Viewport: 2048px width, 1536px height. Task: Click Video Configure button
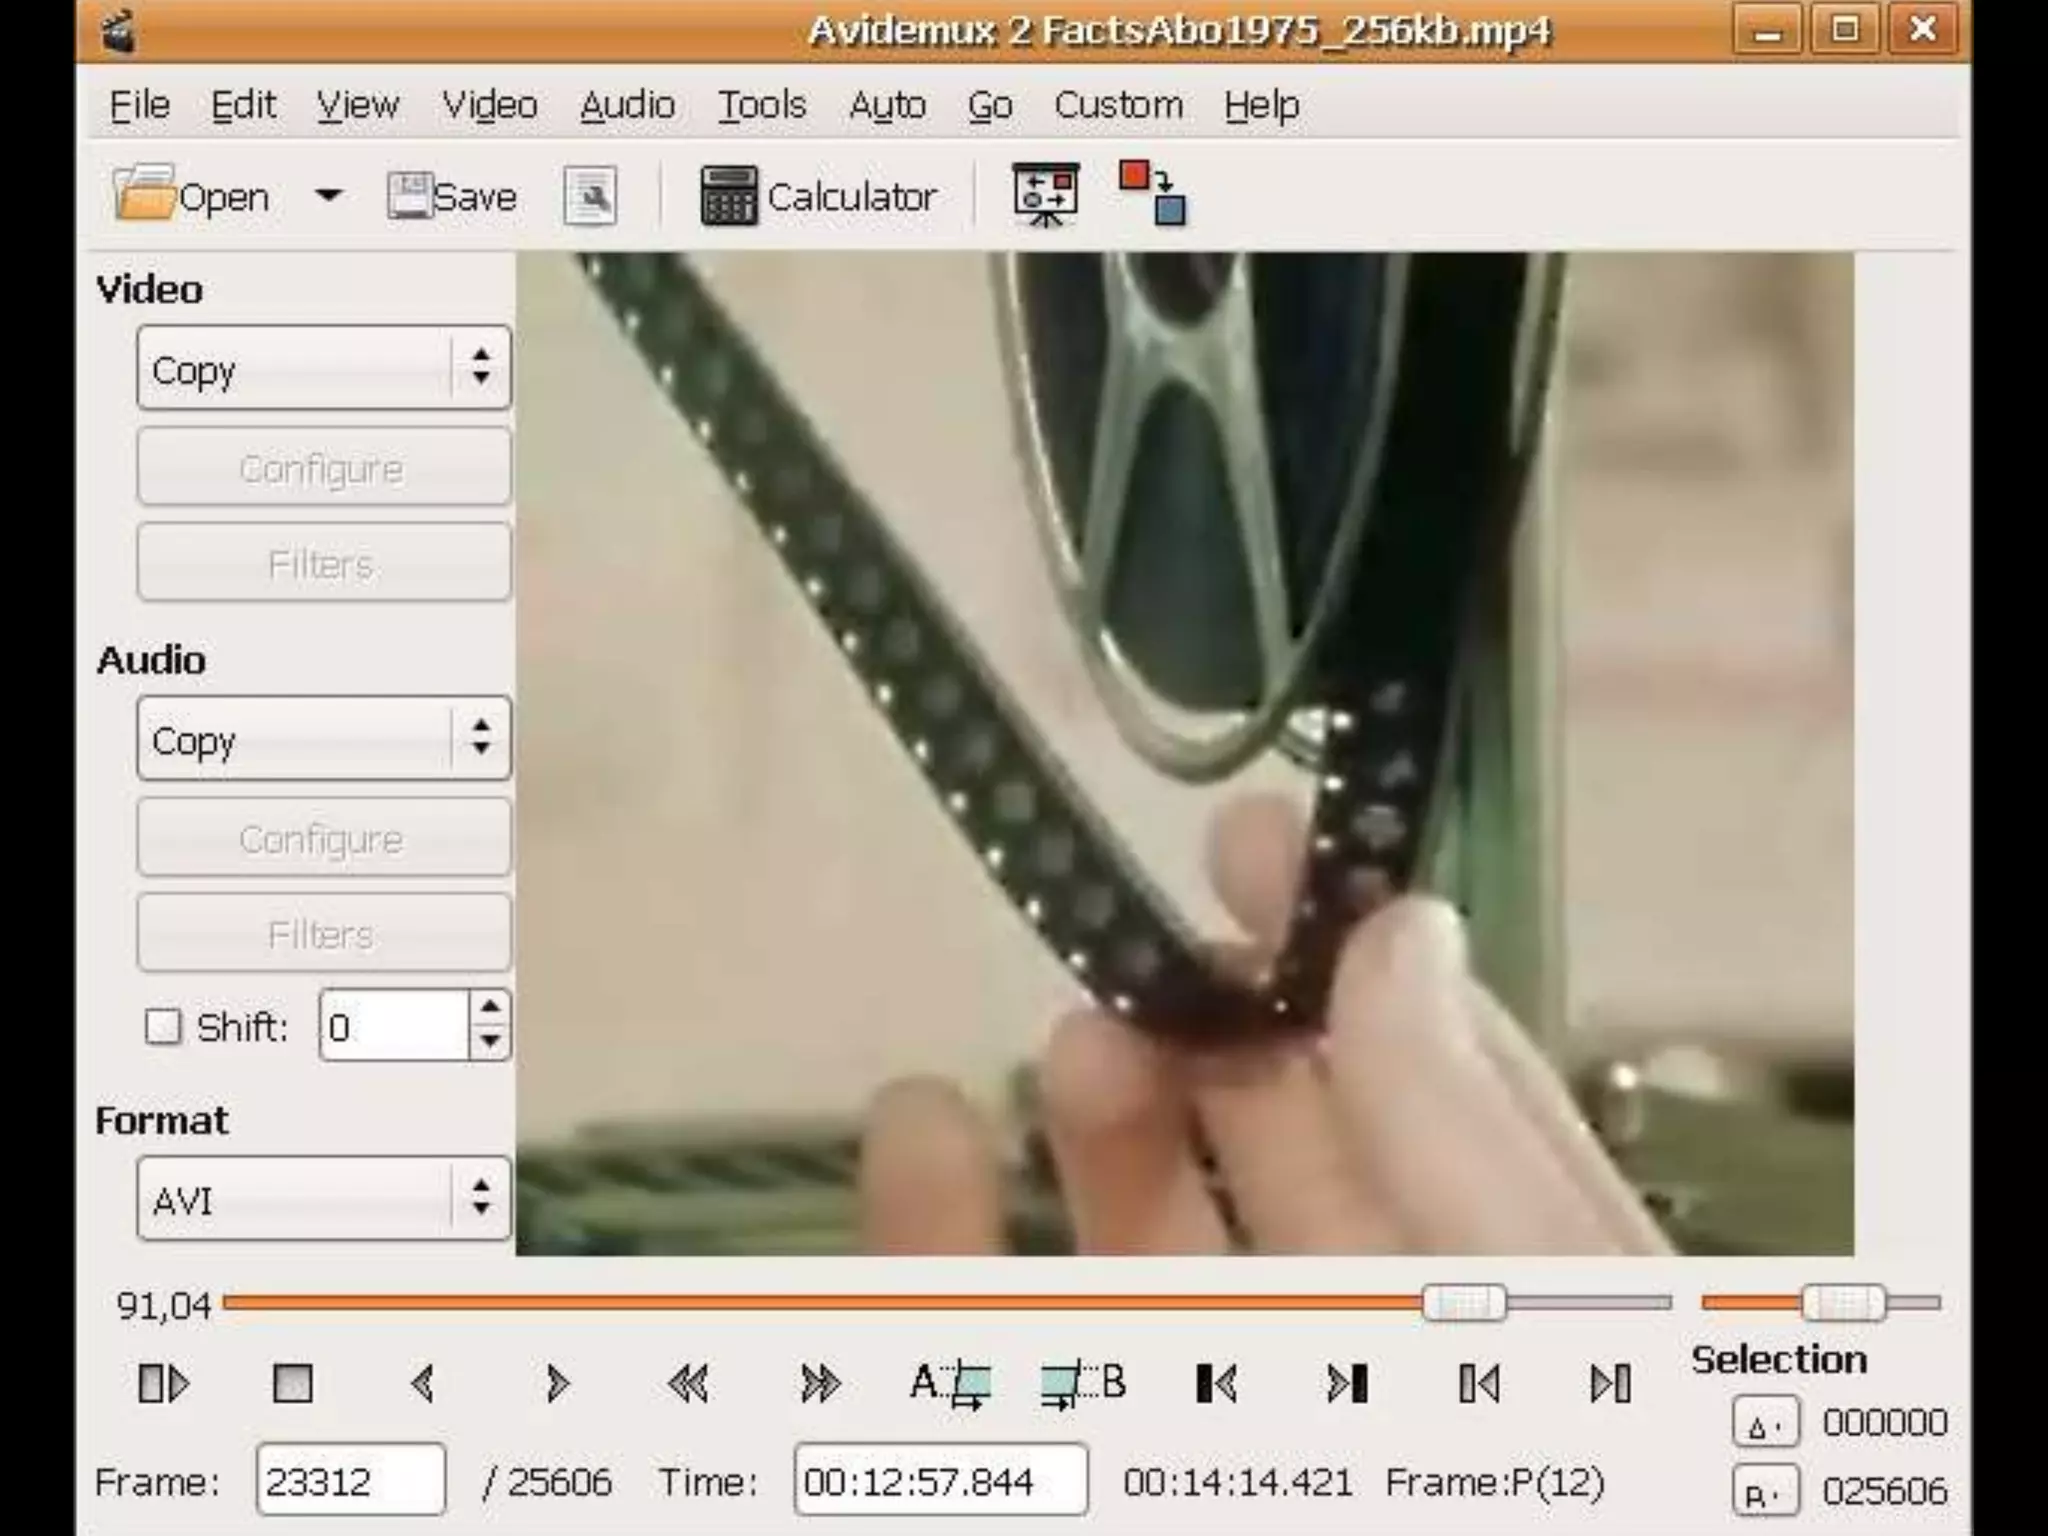(x=324, y=467)
